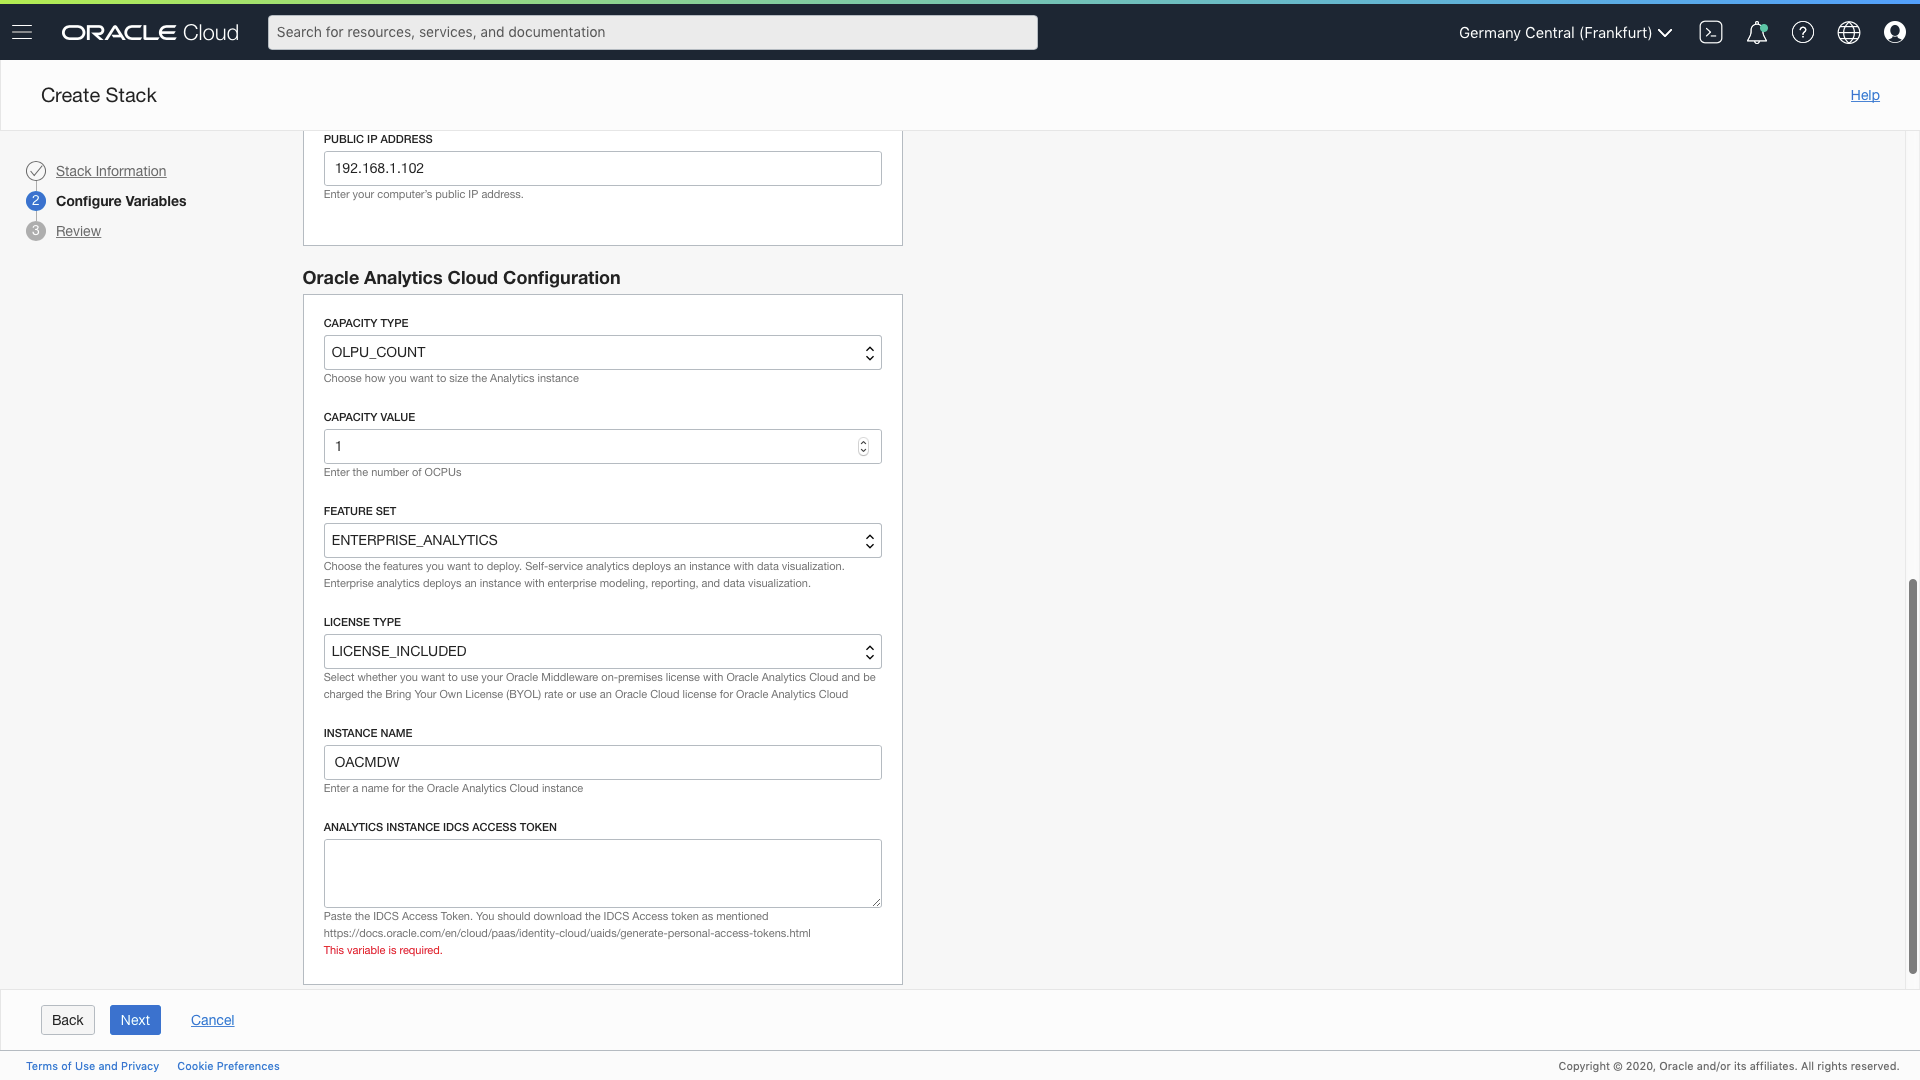This screenshot has height=1080, width=1920.
Task: Go to the Review step
Action: [78, 231]
